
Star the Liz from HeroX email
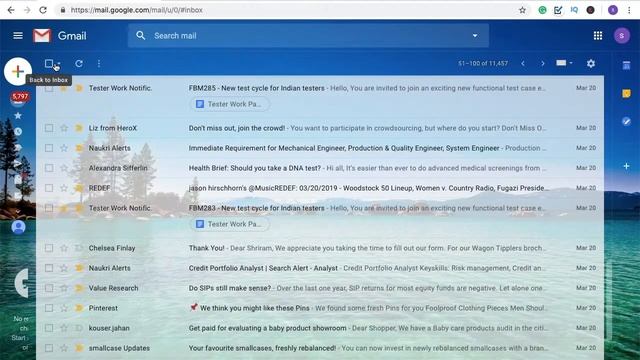(x=64, y=128)
